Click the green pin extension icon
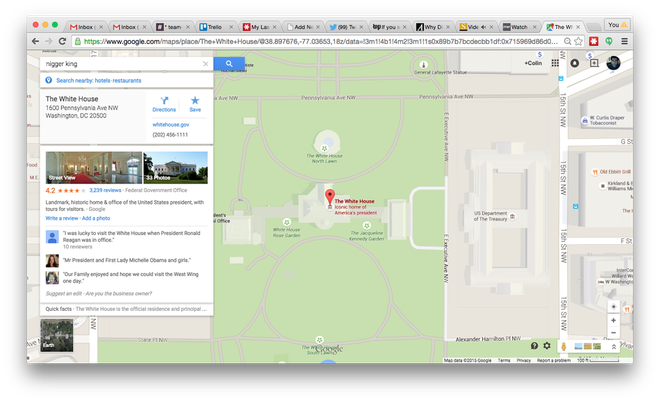The width and height of the screenshot is (660, 402). (609, 41)
